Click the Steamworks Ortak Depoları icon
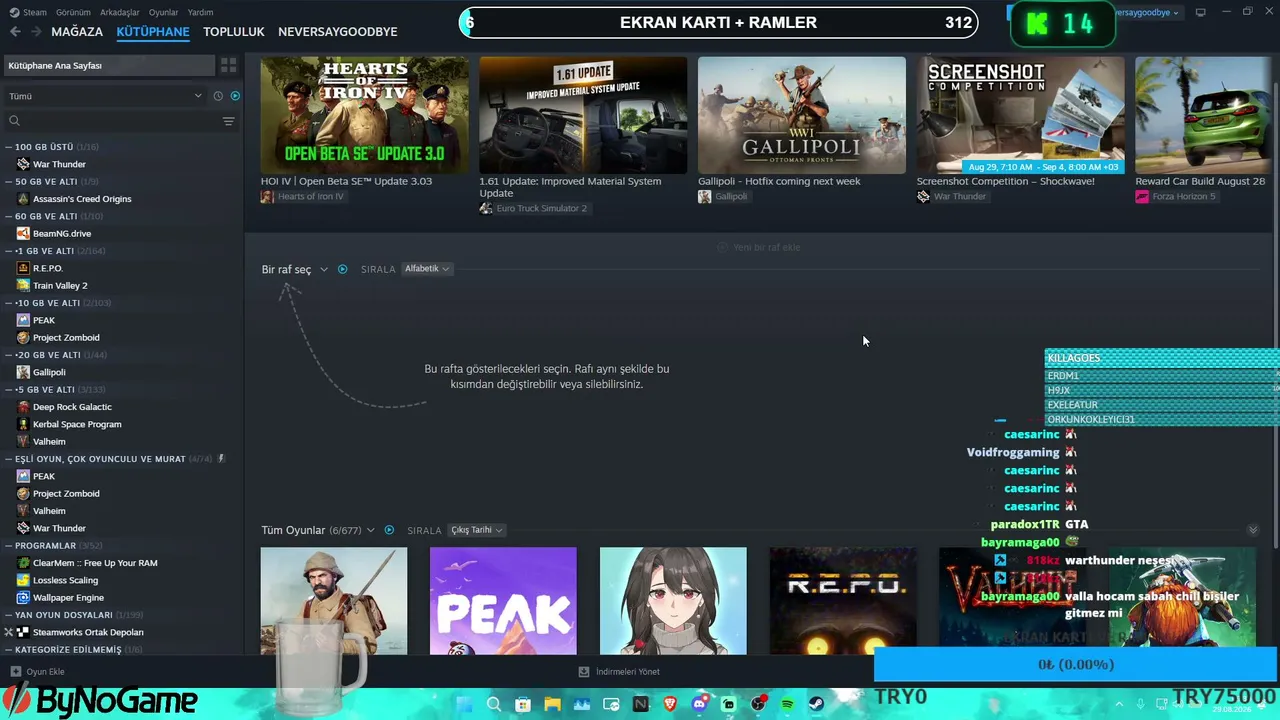The height and width of the screenshot is (720, 1280). pos(23,632)
